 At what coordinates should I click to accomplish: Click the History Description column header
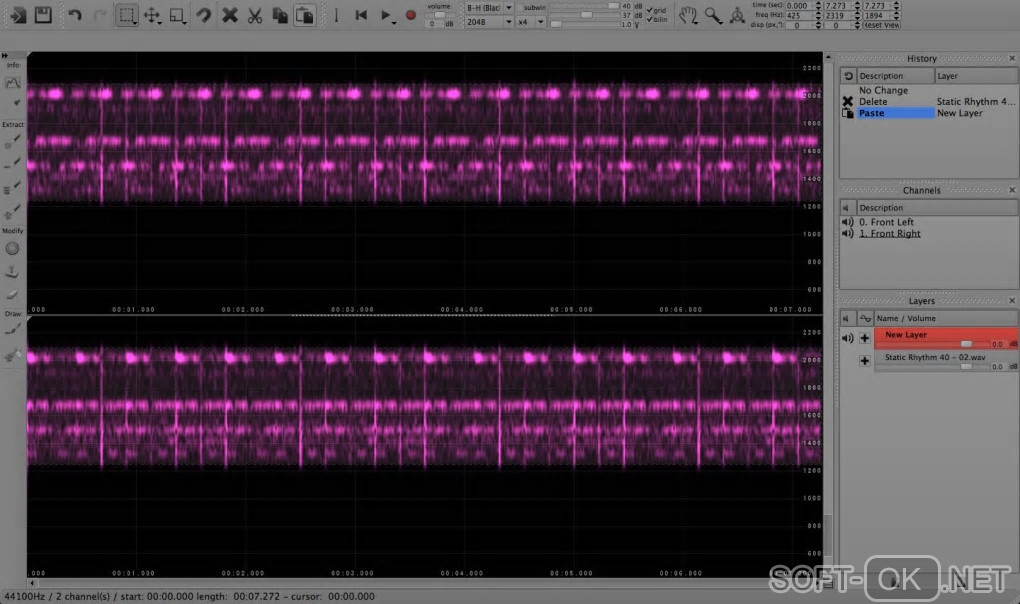pyautogui.click(x=896, y=76)
